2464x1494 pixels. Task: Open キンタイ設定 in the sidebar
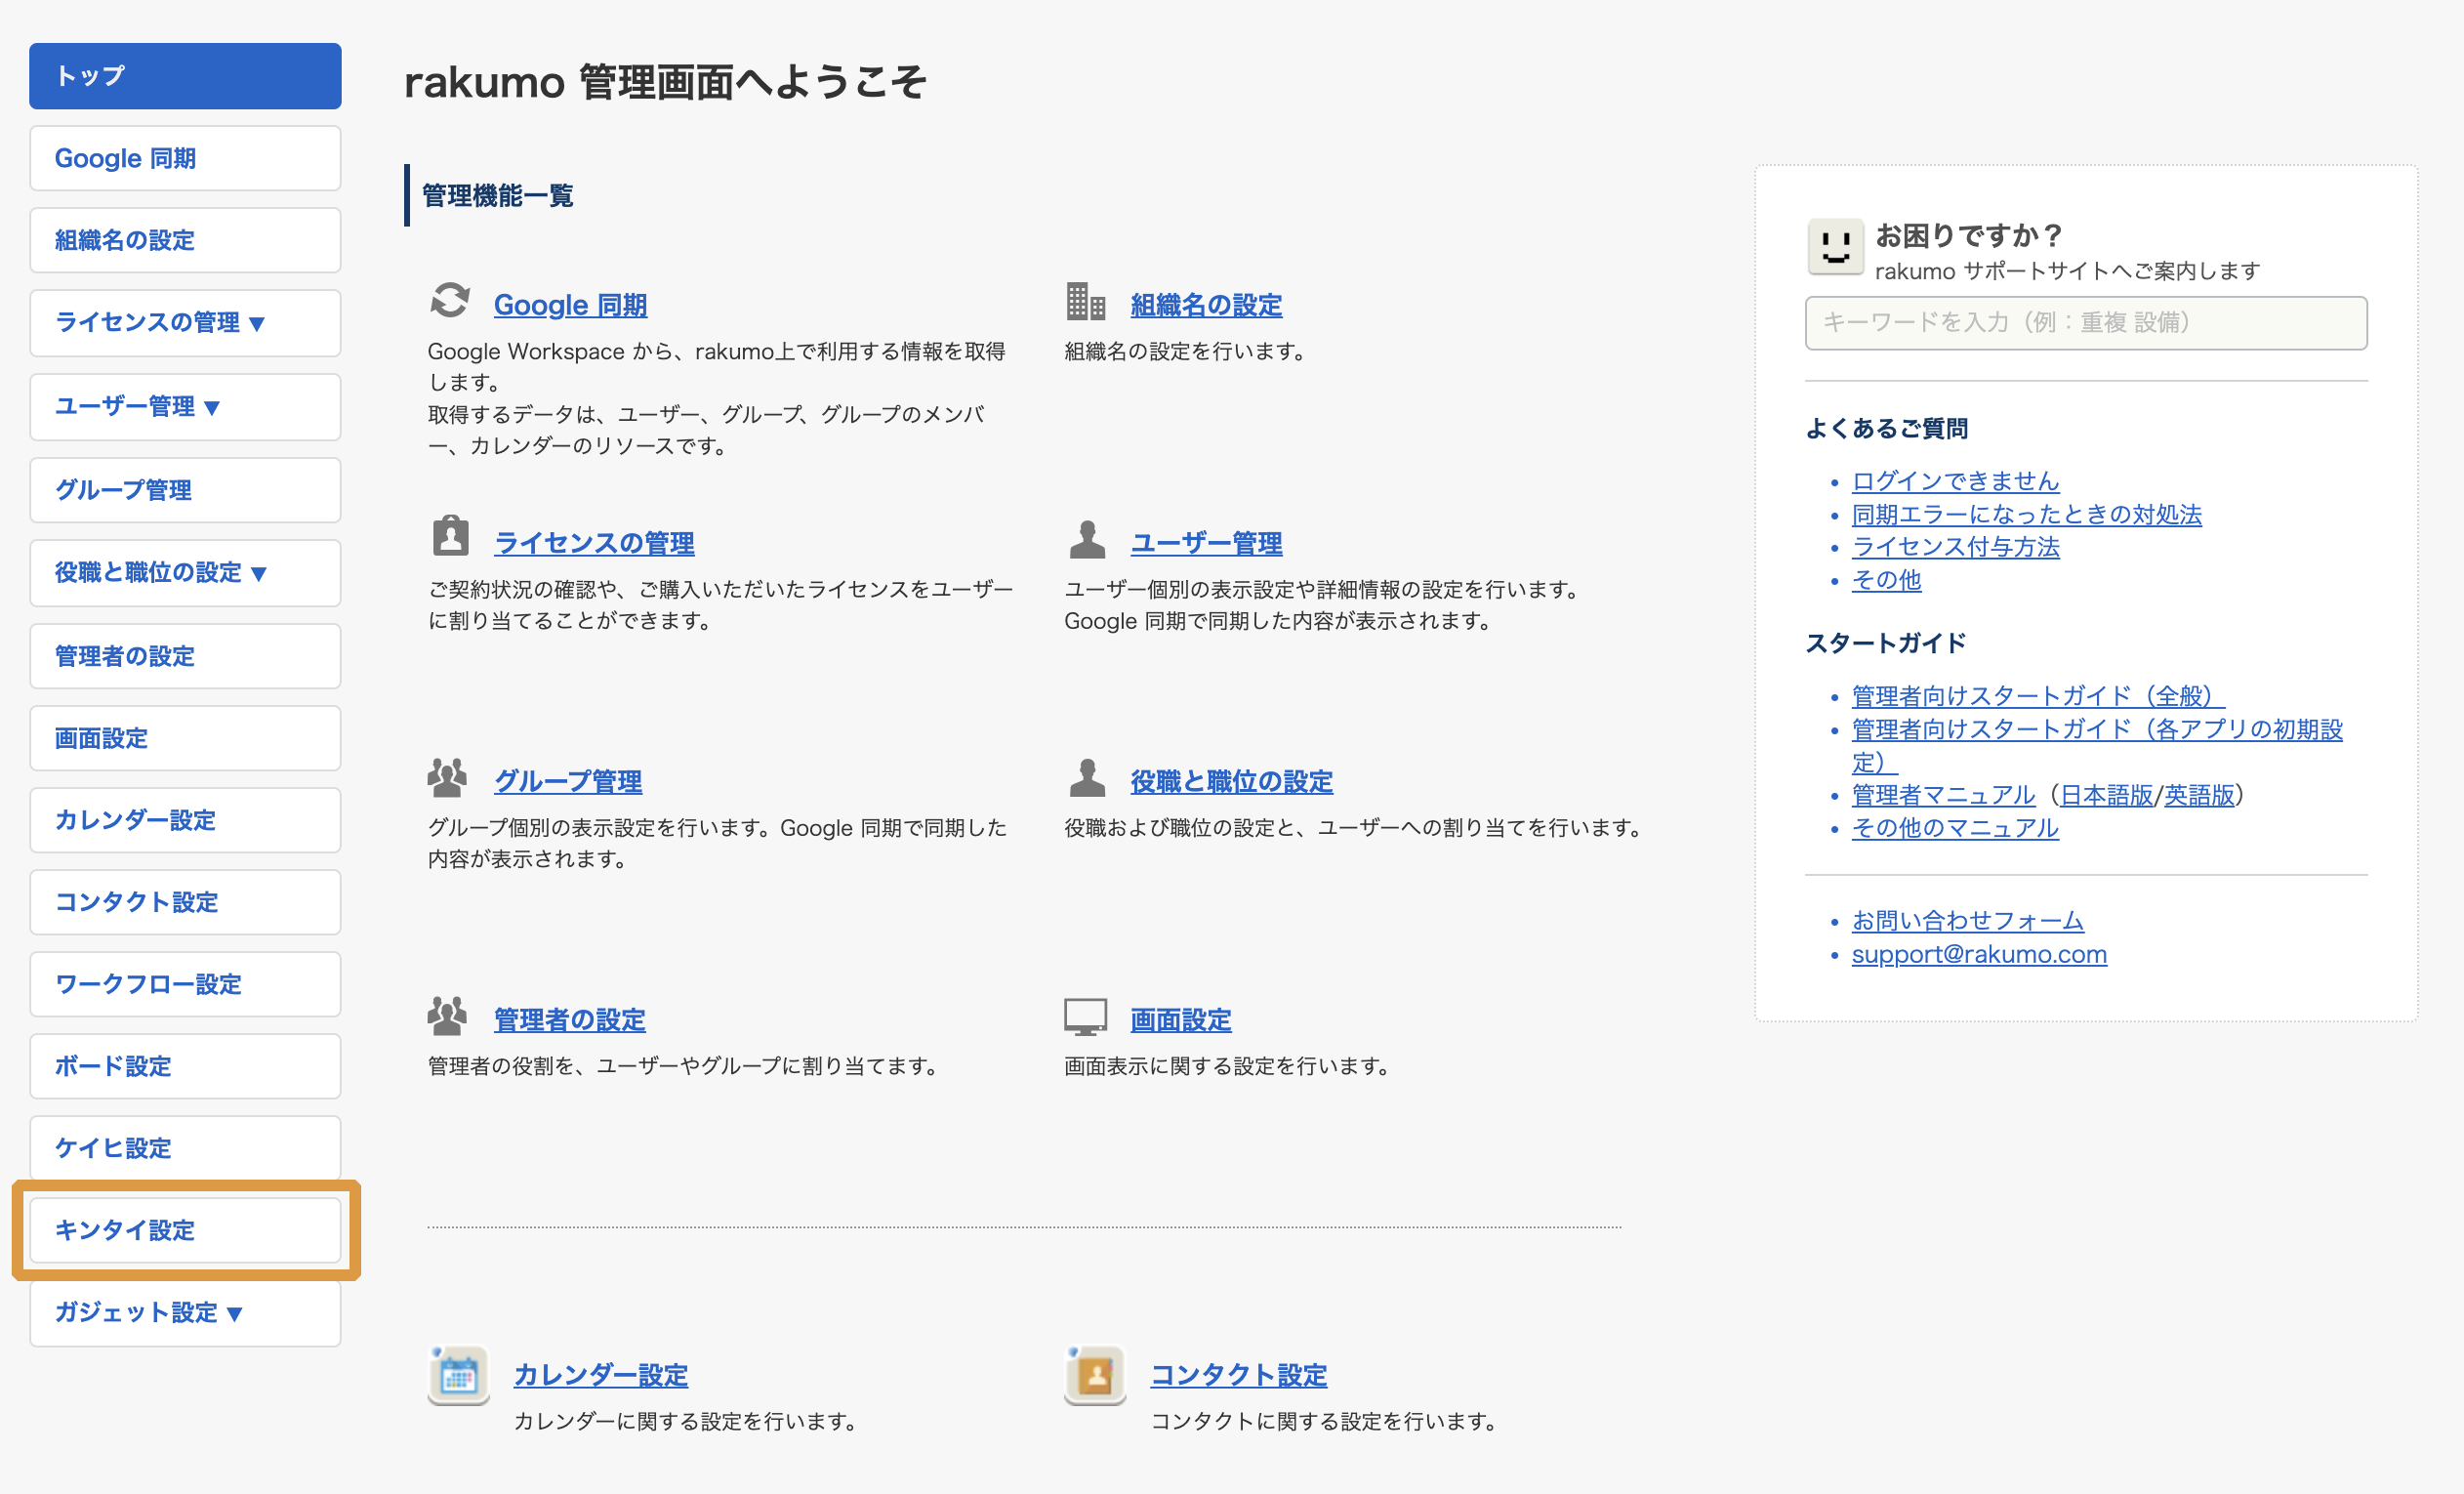click(x=185, y=1230)
